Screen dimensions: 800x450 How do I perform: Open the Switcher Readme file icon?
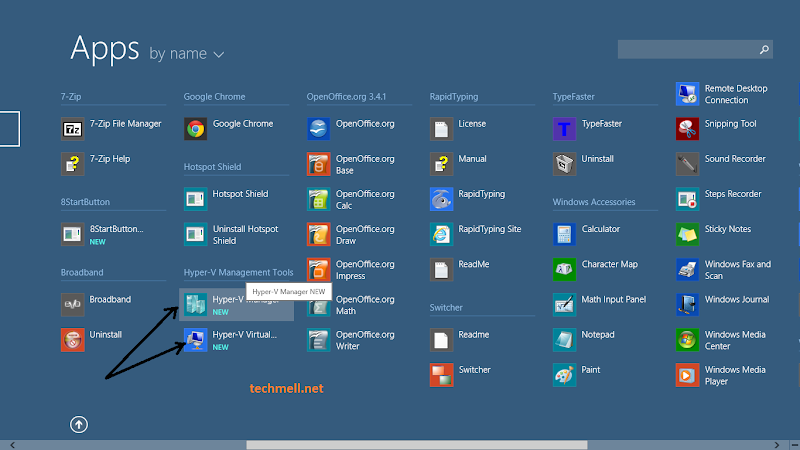(x=441, y=340)
